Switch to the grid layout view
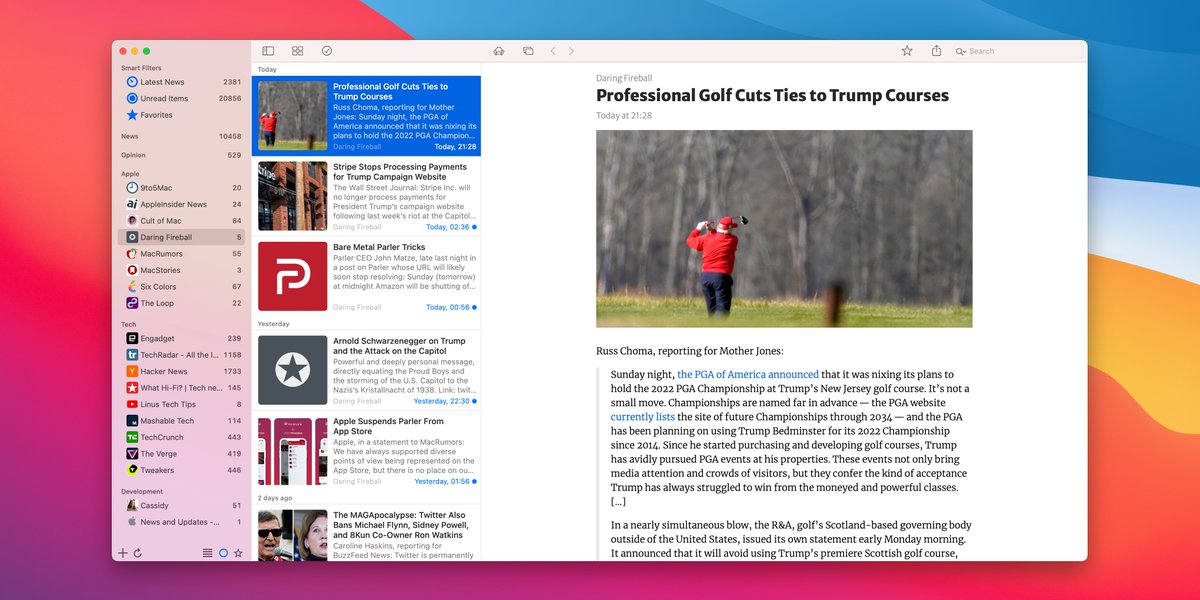 (x=297, y=51)
